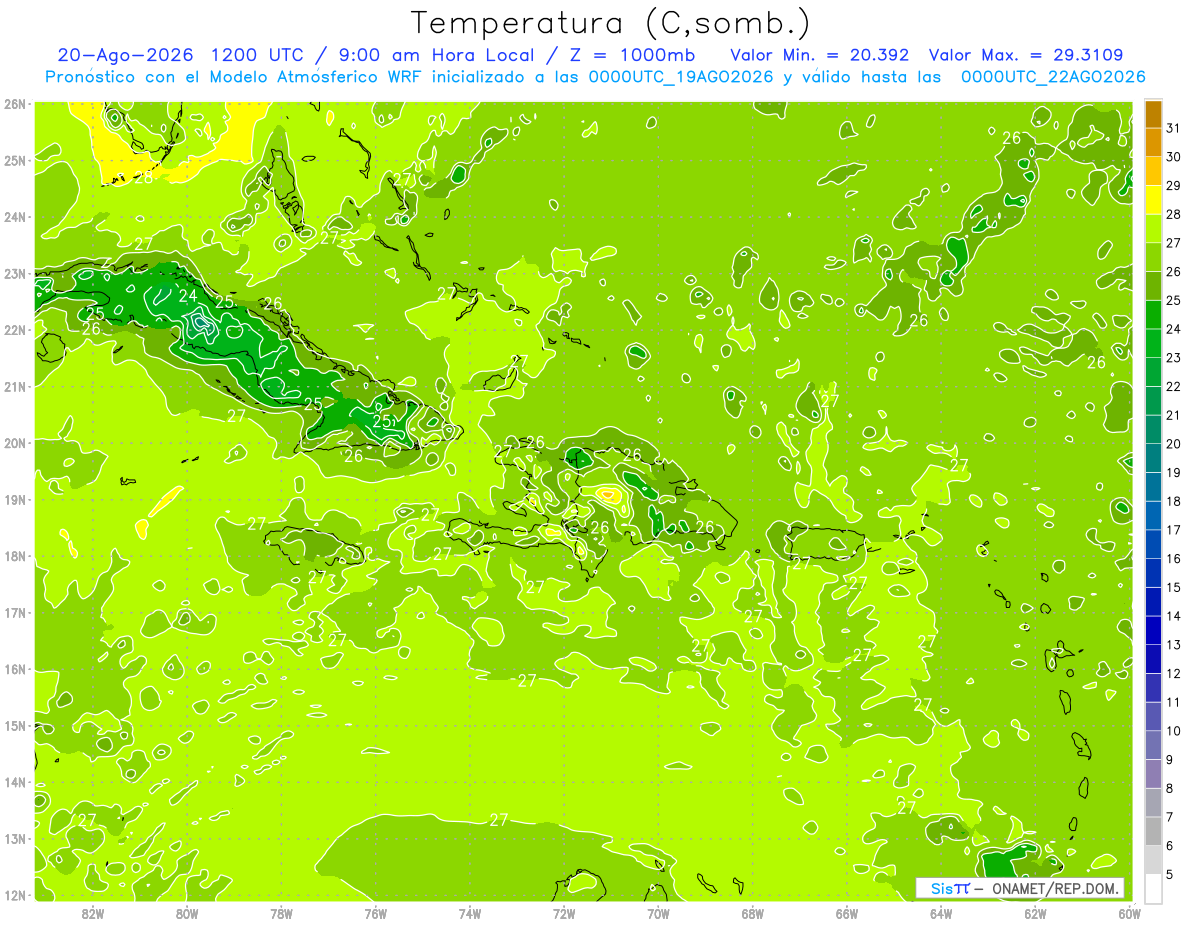The width and height of the screenshot is (1200, 927).
Task: Select the "Z = 1000mb" level label
Action: pyautogui.click(x=632, y=55)
